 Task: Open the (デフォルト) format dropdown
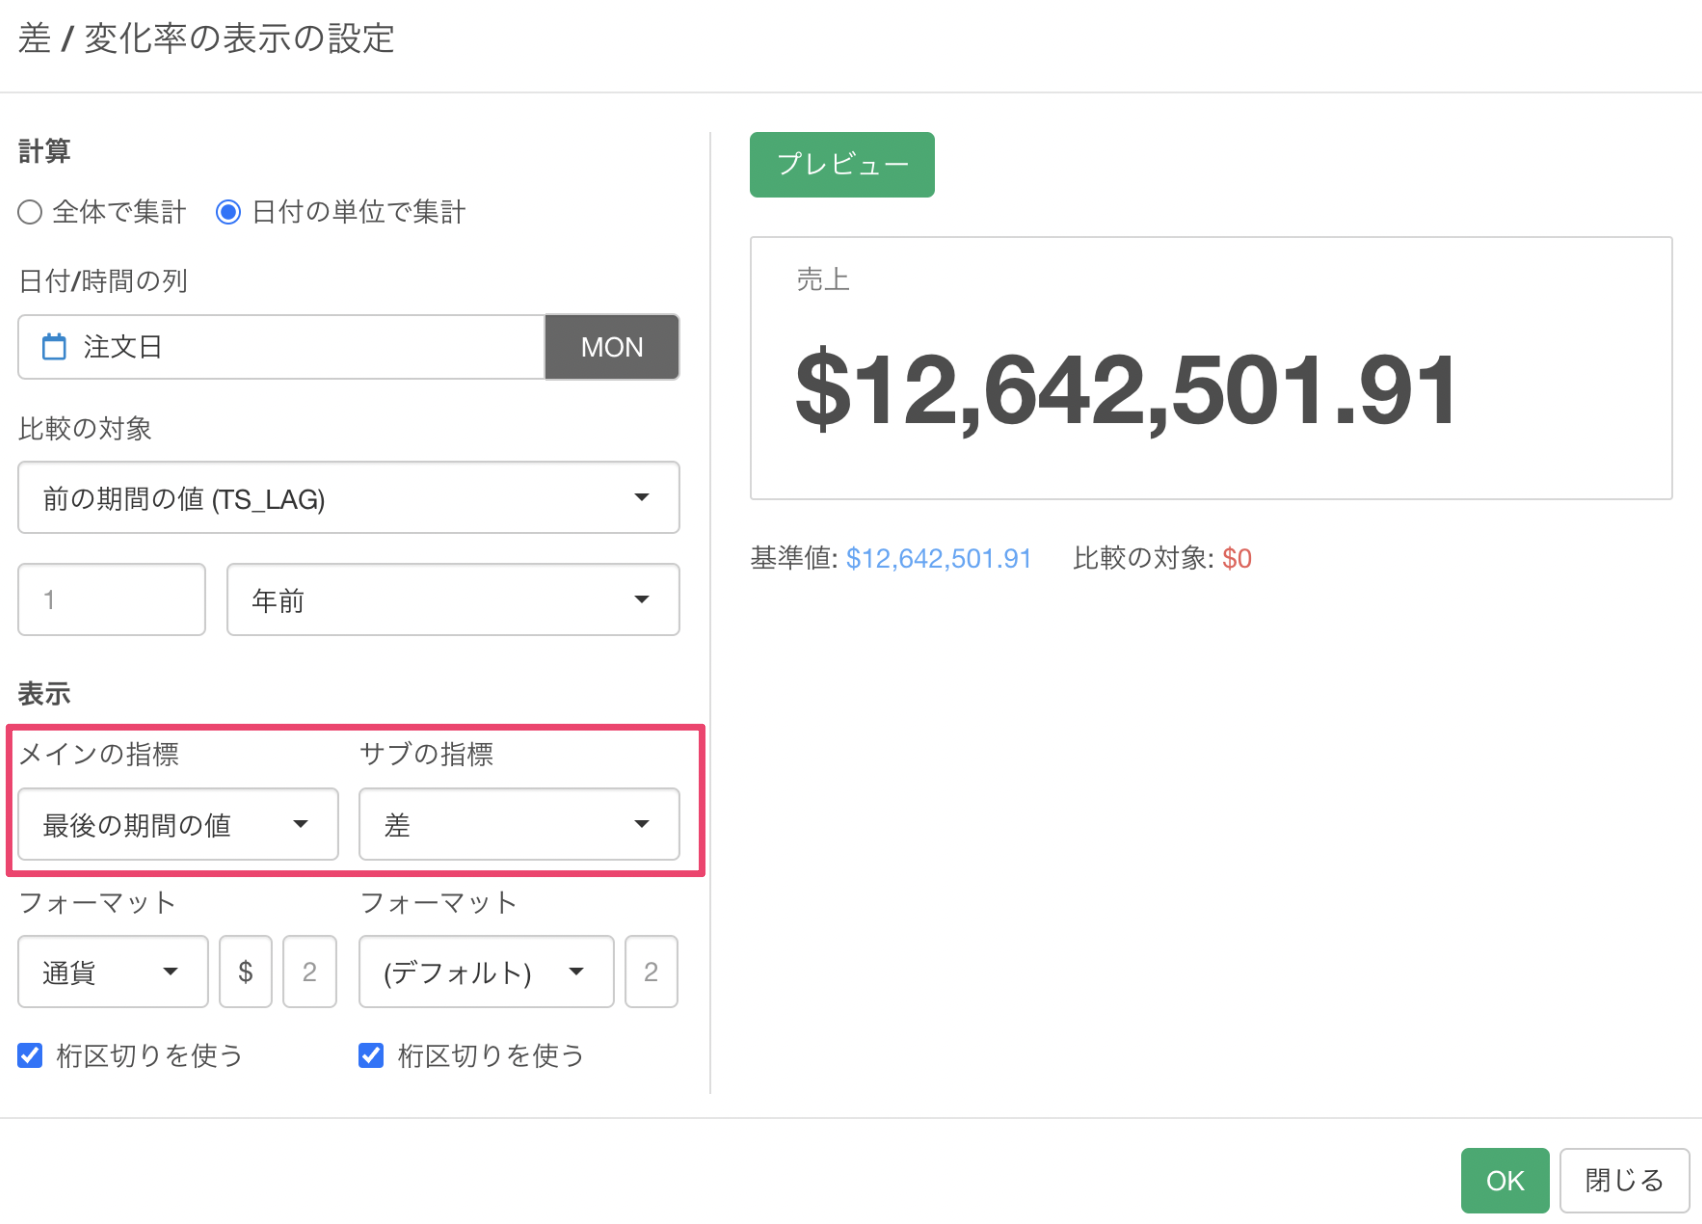[486, 972]
